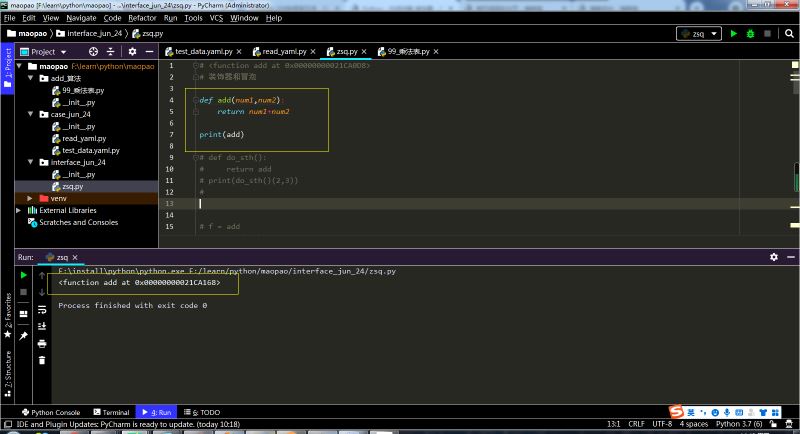Collapse all in Project panel
Image resolution: width=800 pixels, height=434 pixels.
[112, 51]
